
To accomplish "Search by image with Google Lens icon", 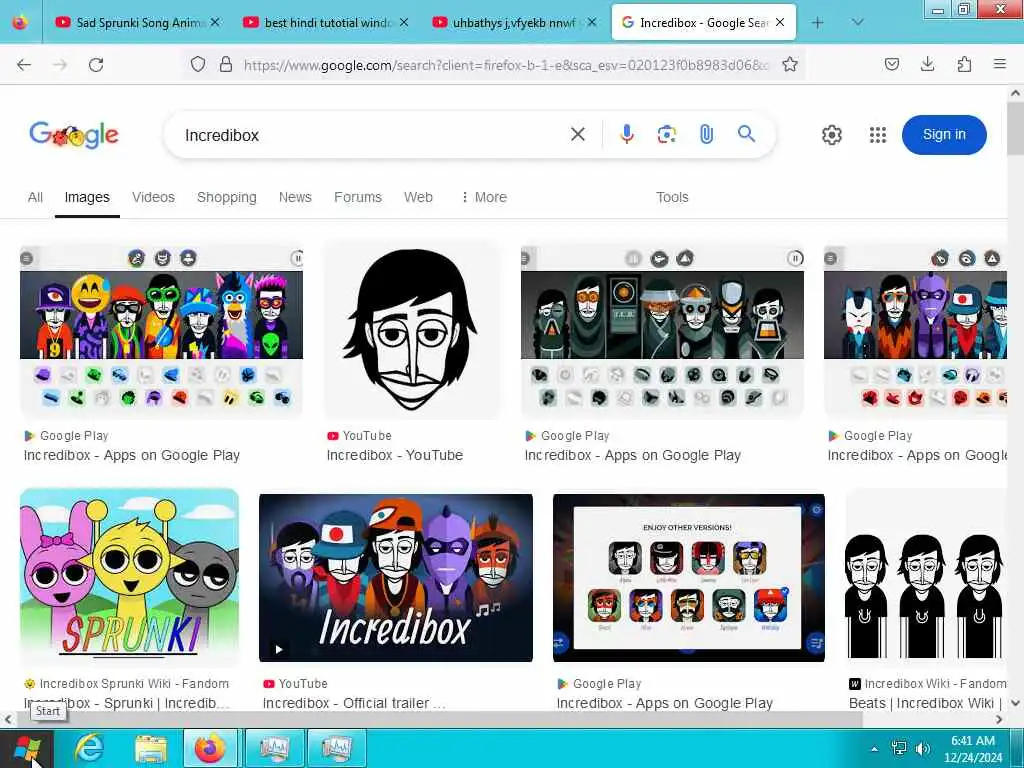I will tap(666, 135).
